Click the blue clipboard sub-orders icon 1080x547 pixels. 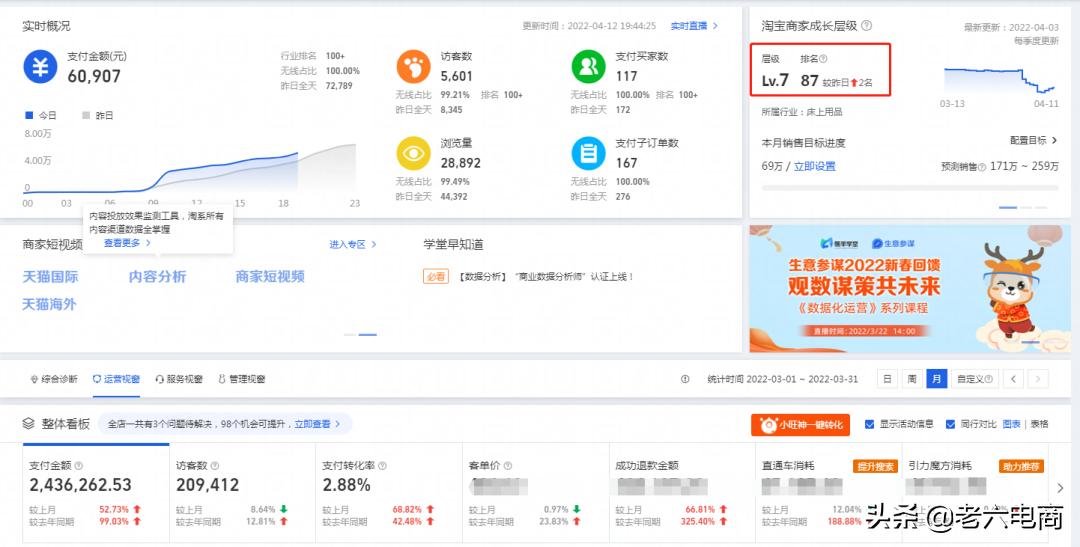(588, 153)
